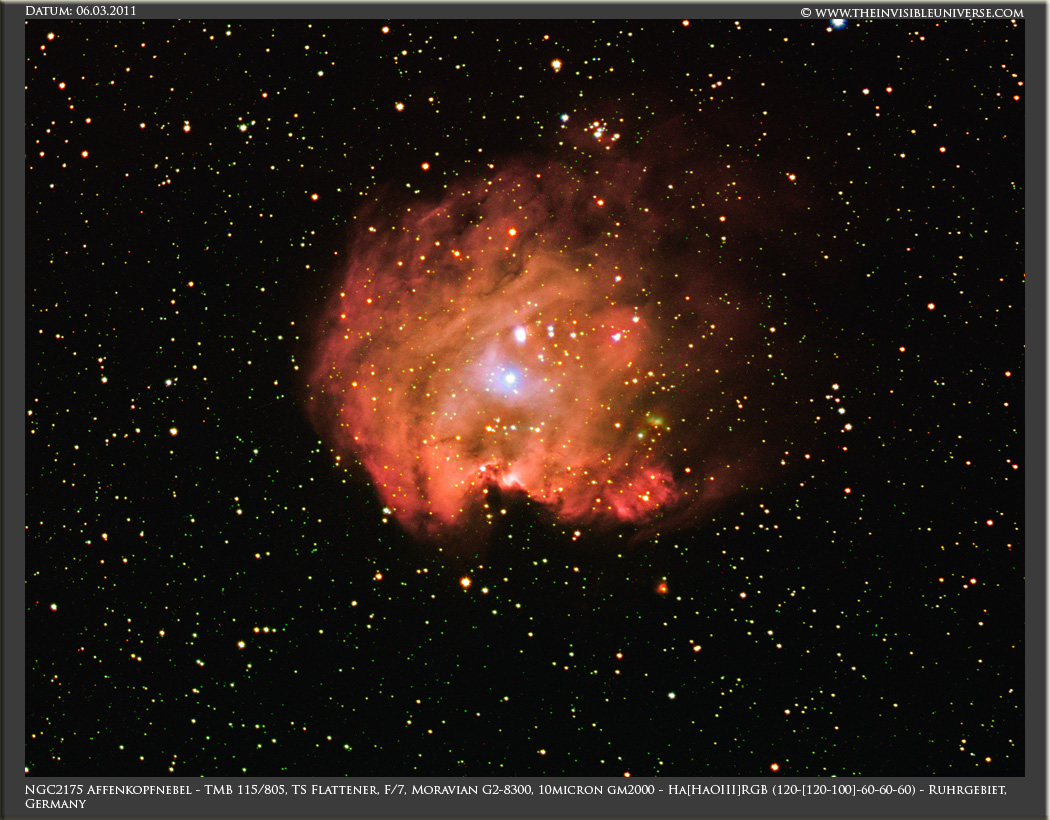Click the blue star at the top edge
Image resolution: width=1050 pixels, height=820 pixels.
click(x=838, y=23)
